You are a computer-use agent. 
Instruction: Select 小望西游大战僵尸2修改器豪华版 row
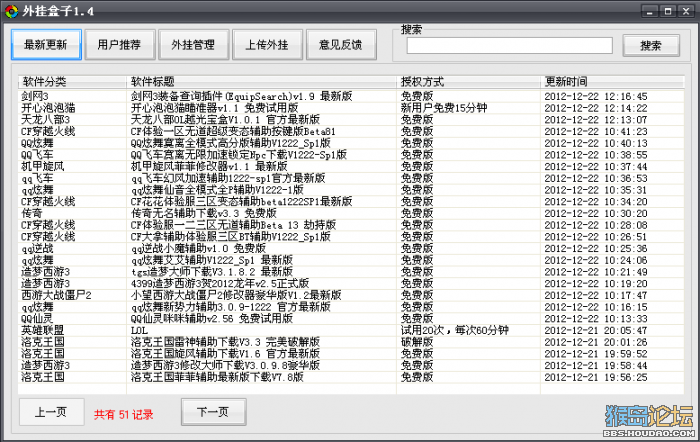tap(351, 295)
